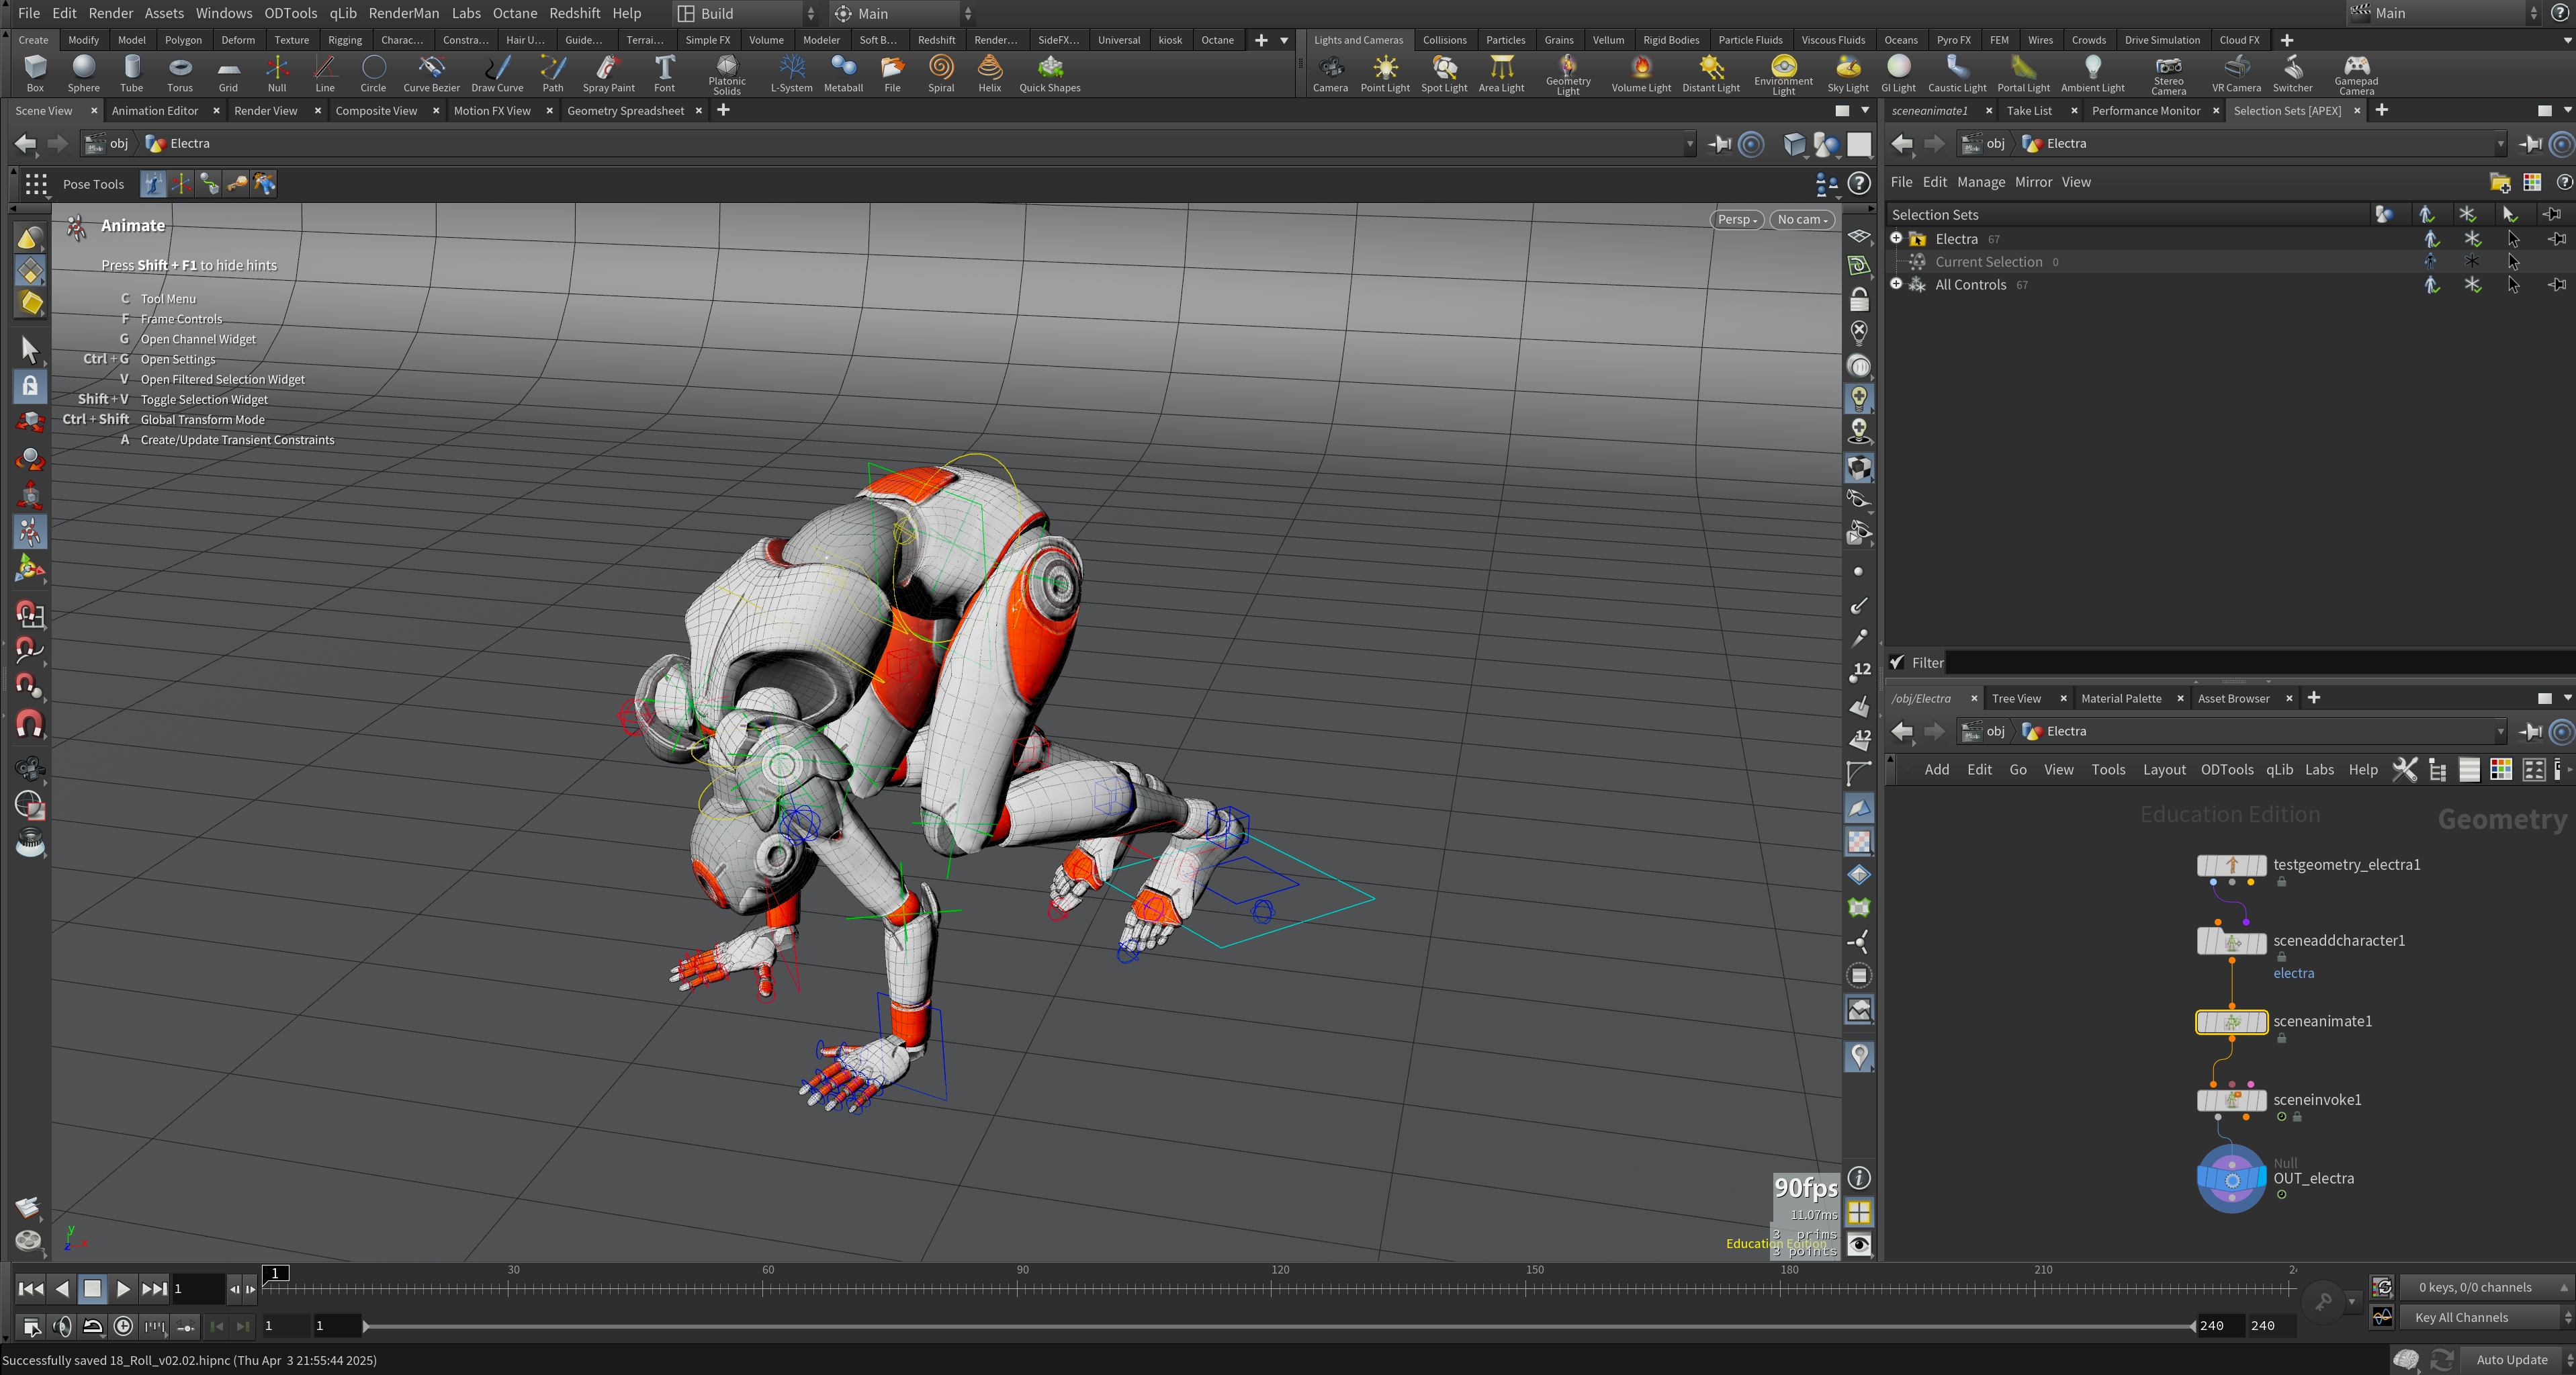Open the Mirror menu in Selection Sets

pyautogui.click(x=2033, y=182)
